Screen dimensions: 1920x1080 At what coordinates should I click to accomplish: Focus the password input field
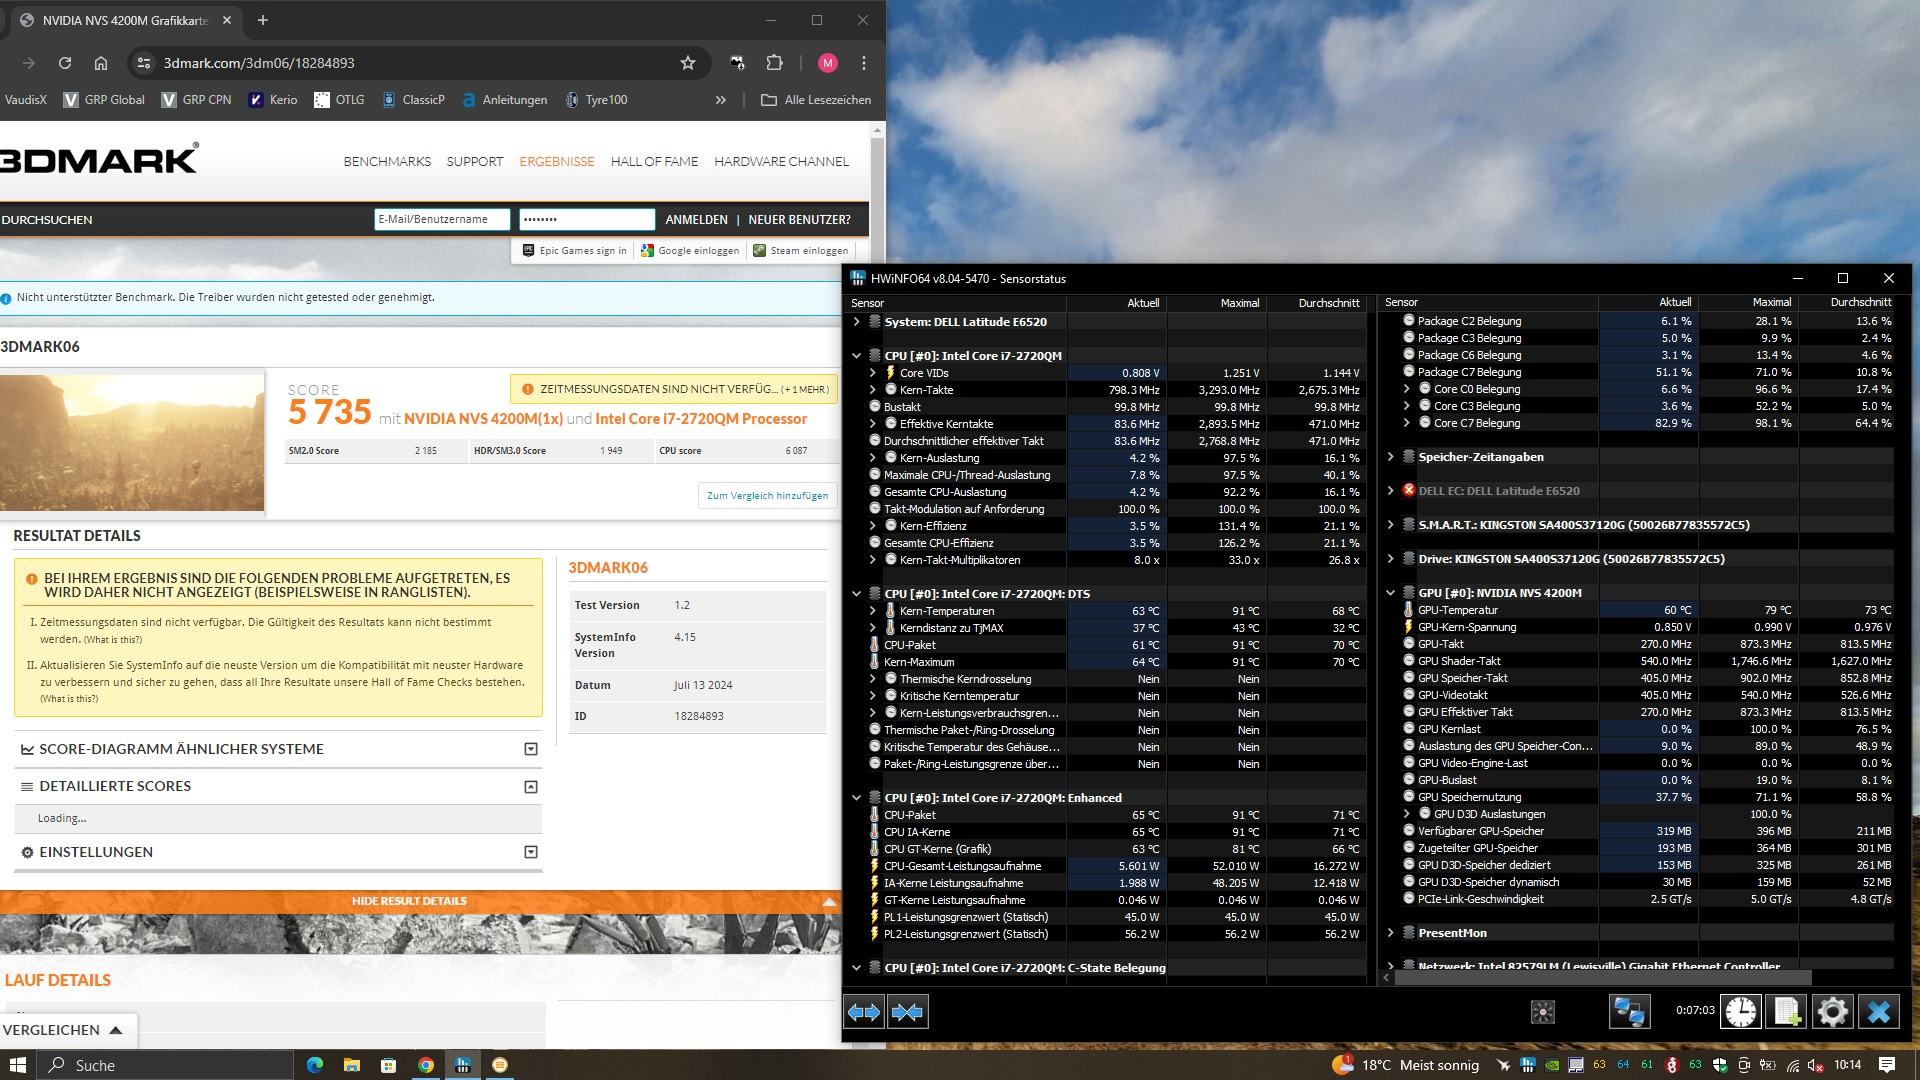coord(587,220)
